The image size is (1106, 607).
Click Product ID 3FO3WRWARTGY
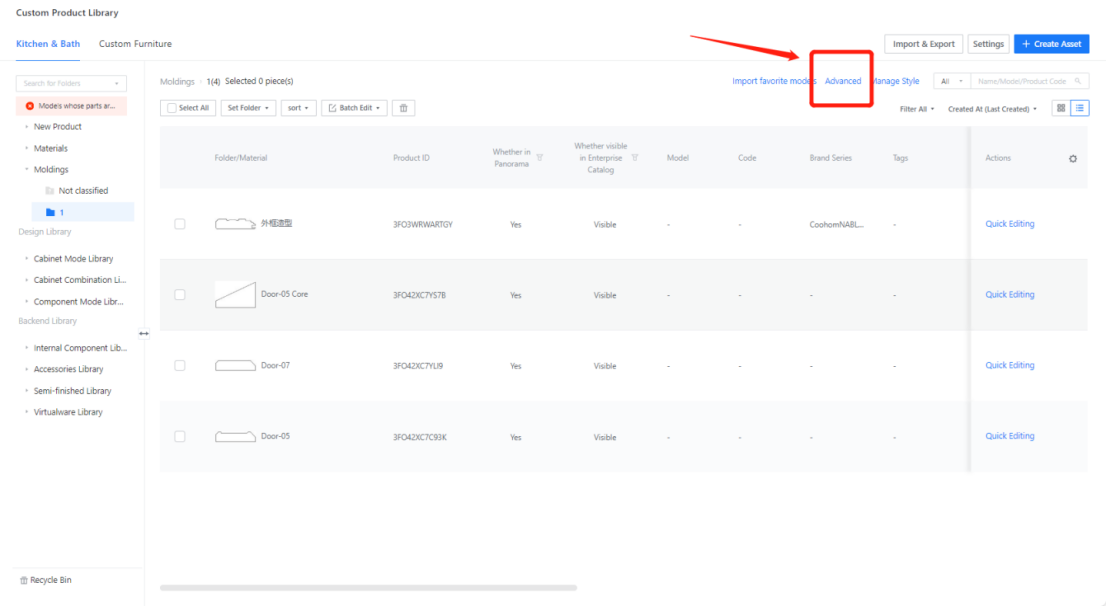click(423, 224)
